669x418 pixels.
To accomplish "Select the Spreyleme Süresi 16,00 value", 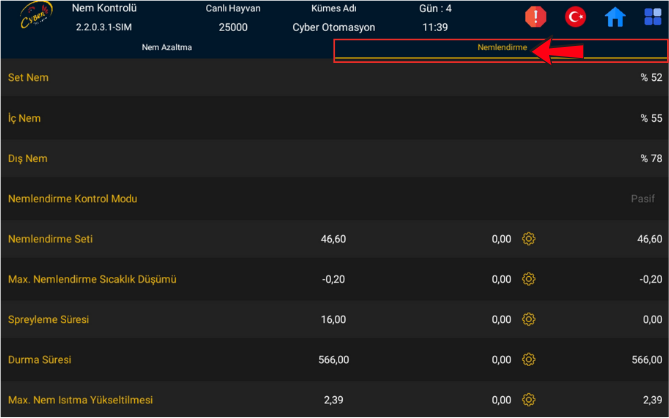I will pyautogui.click(x=333, y=319).
